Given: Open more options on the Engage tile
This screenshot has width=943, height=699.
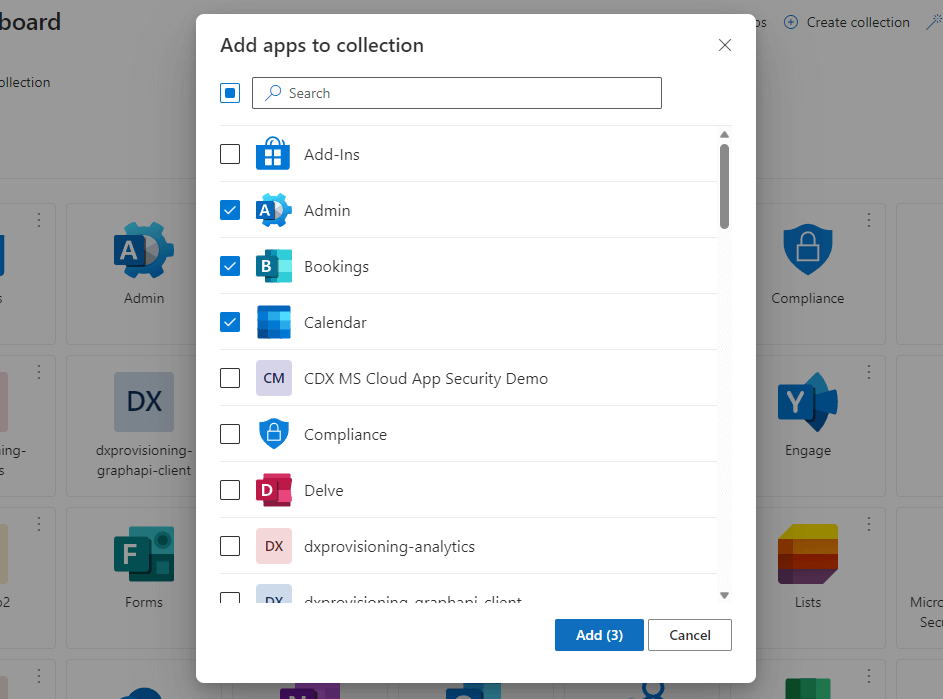Looking at the screenshot, I should pos(868,372).
